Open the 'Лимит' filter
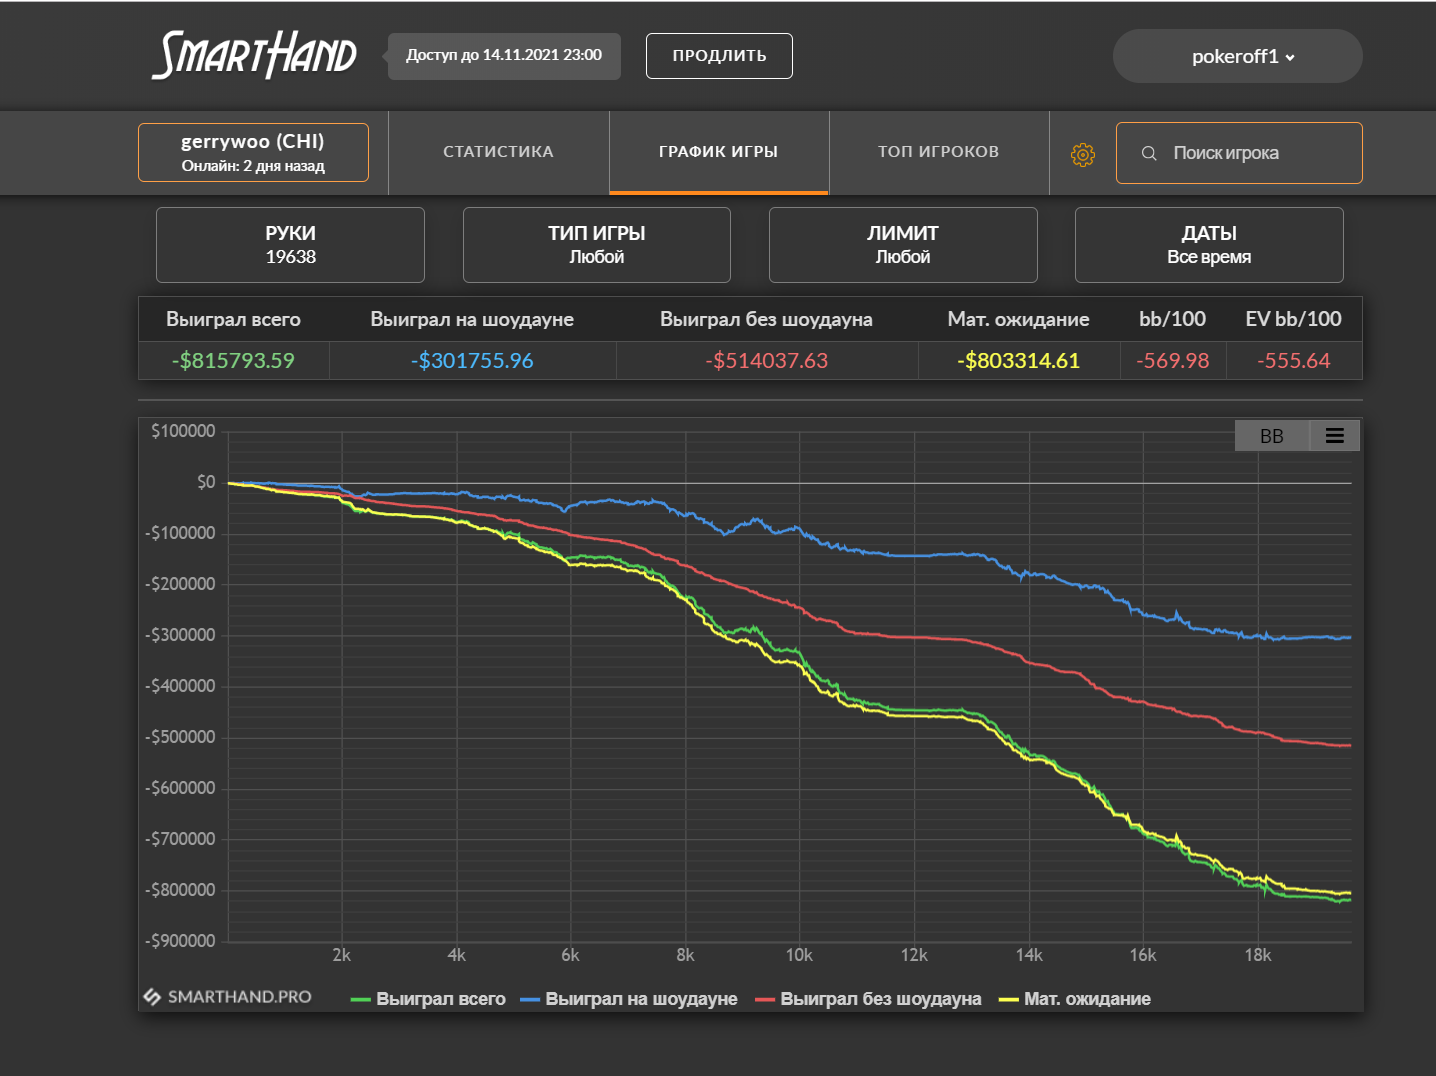Viewport: 1436px width, 1076px height. click(902, 245)
